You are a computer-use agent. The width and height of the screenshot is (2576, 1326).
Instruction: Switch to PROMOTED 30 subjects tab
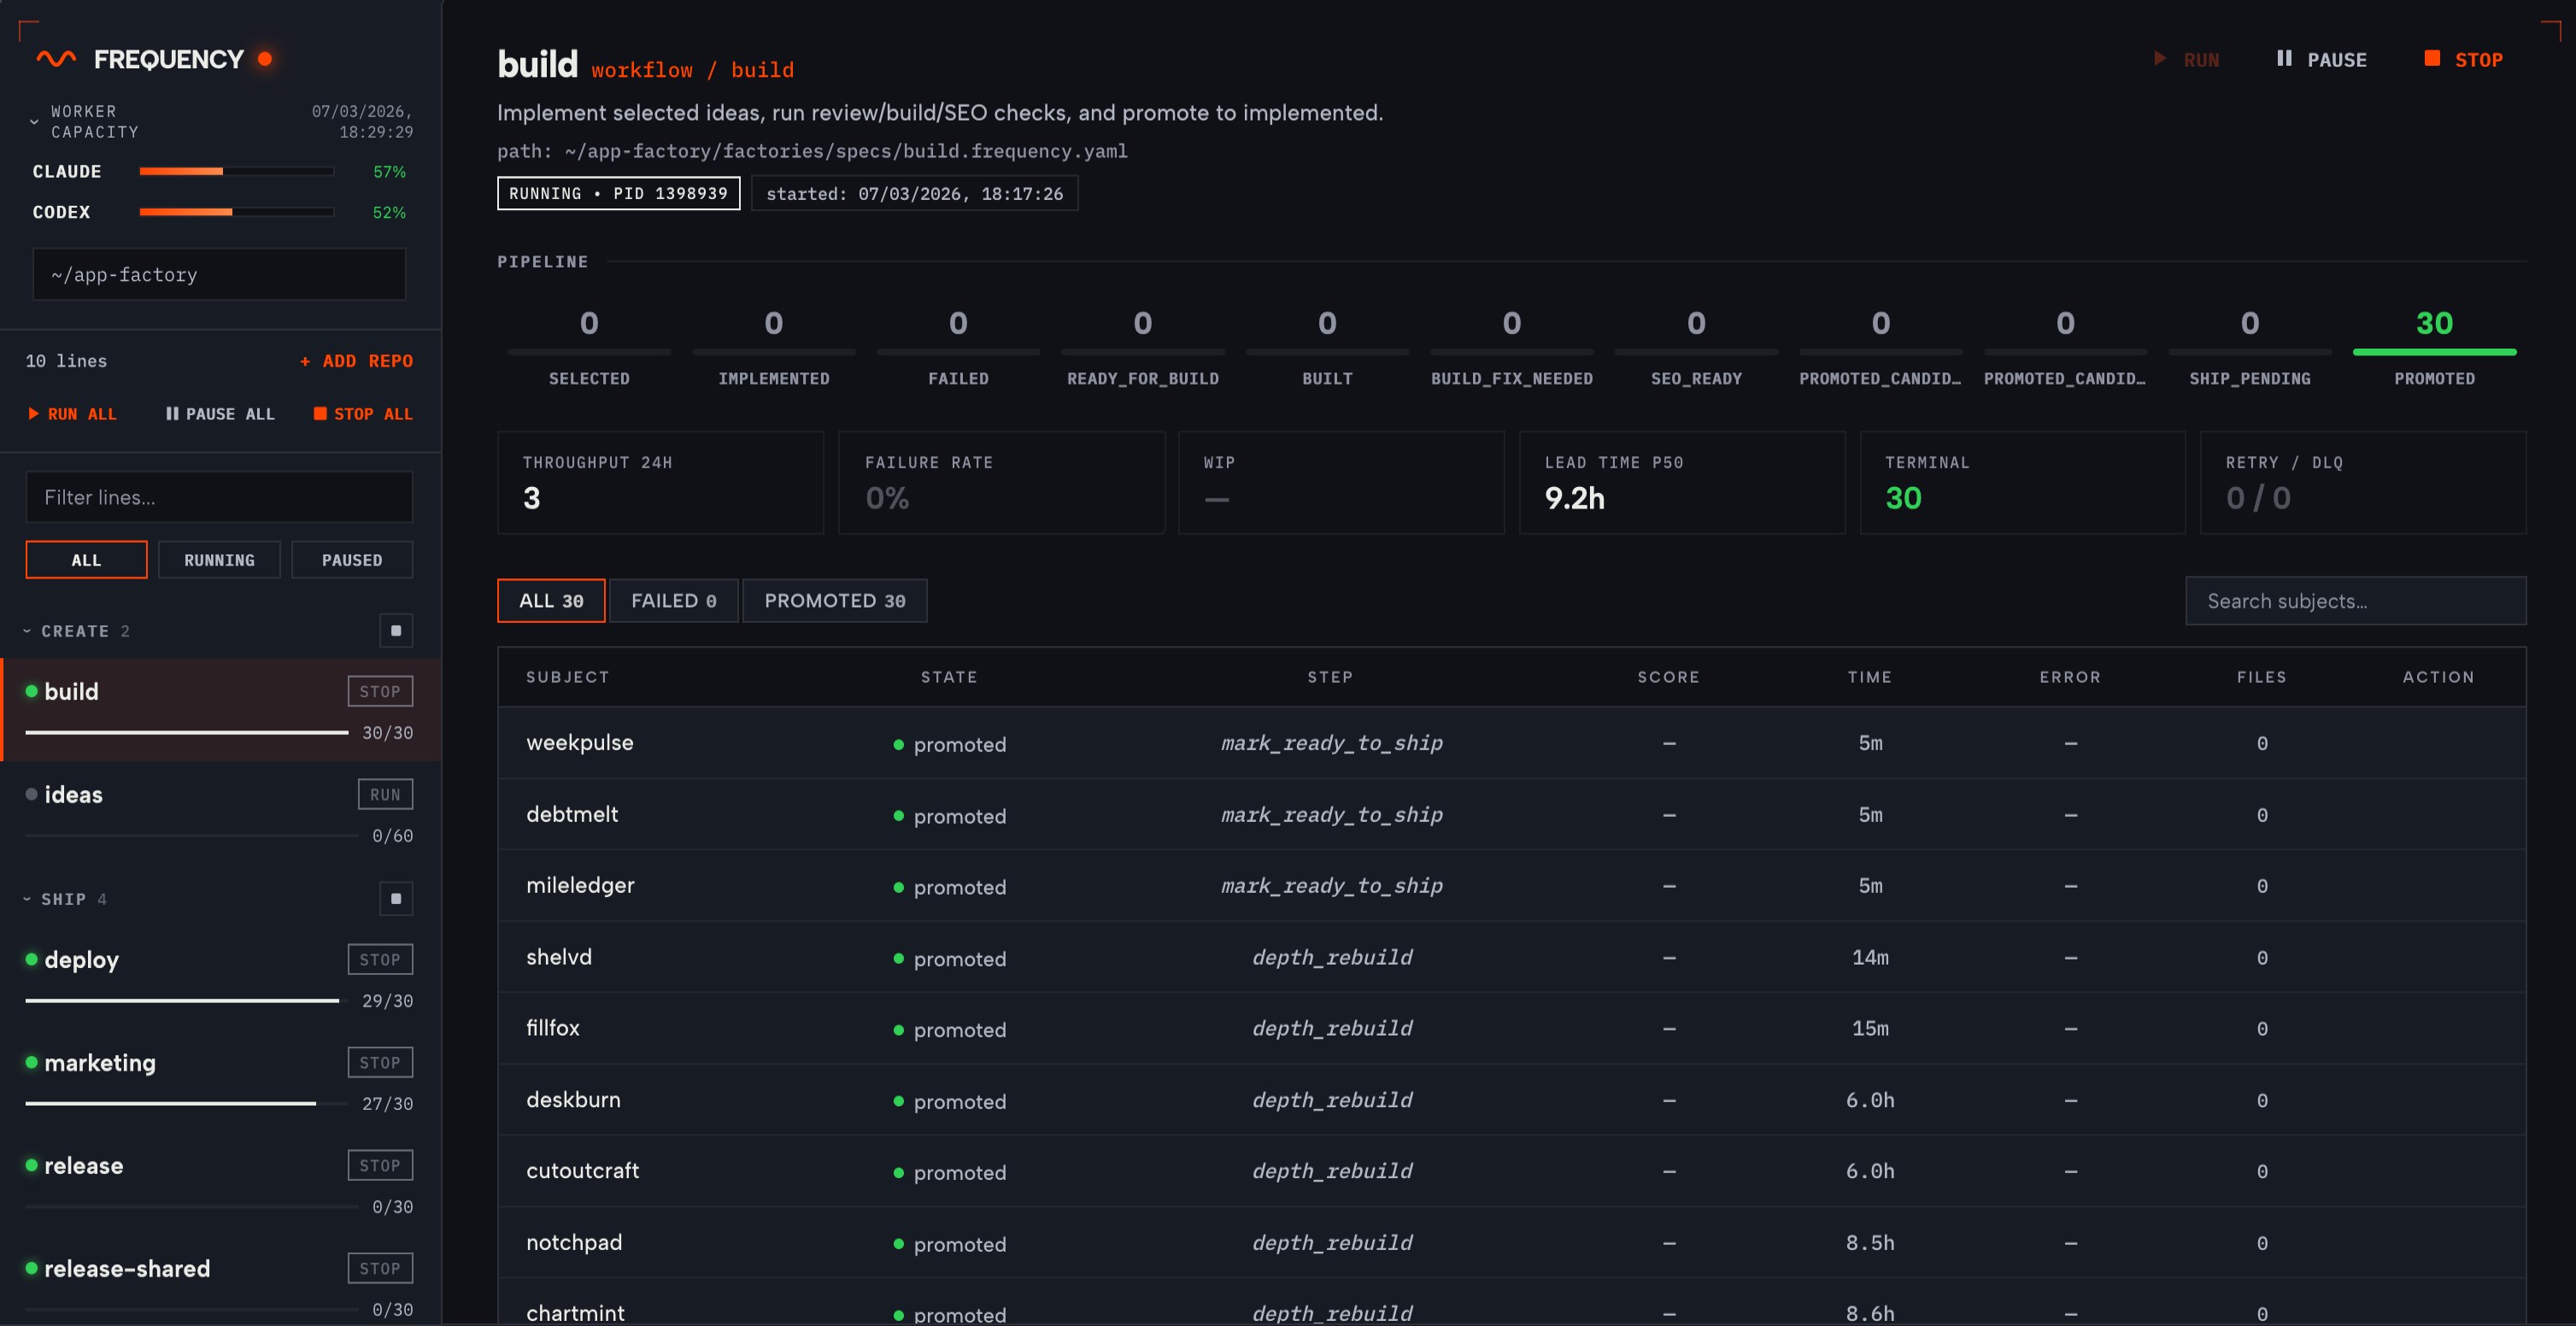point(834,601)
